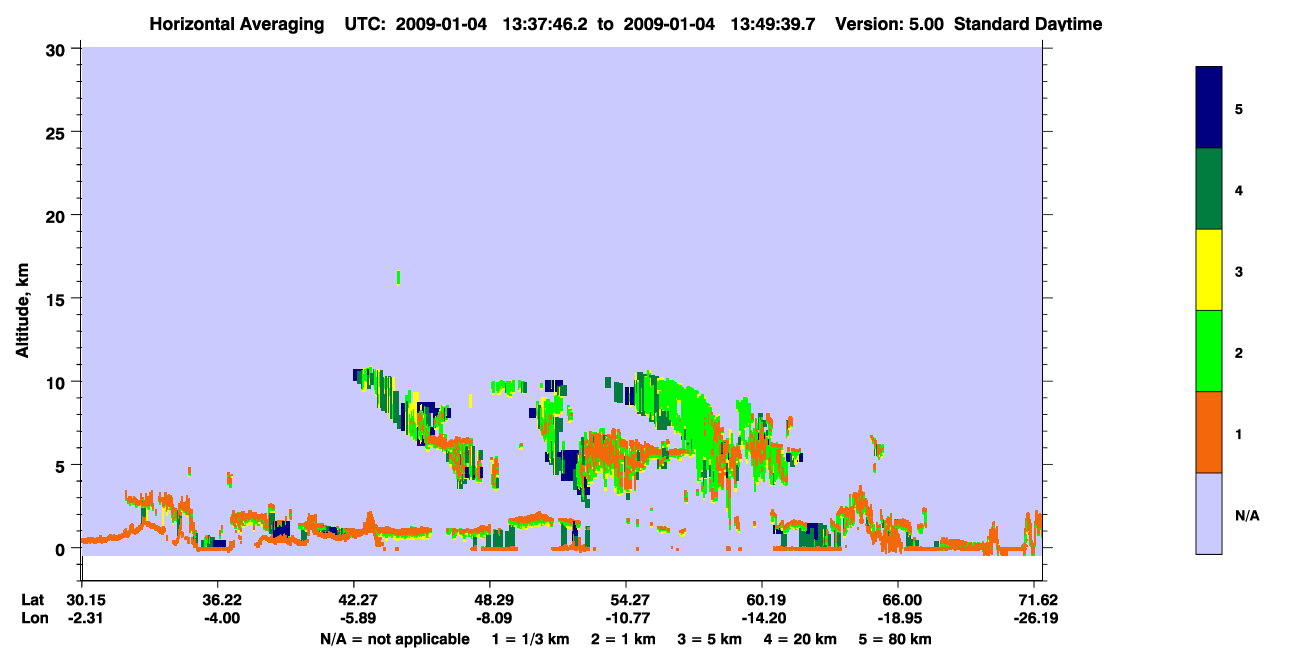This screenshot has height=667, width=1300.
Task: Click the colorbar 'N/A' label
Action: point(1247,515)
